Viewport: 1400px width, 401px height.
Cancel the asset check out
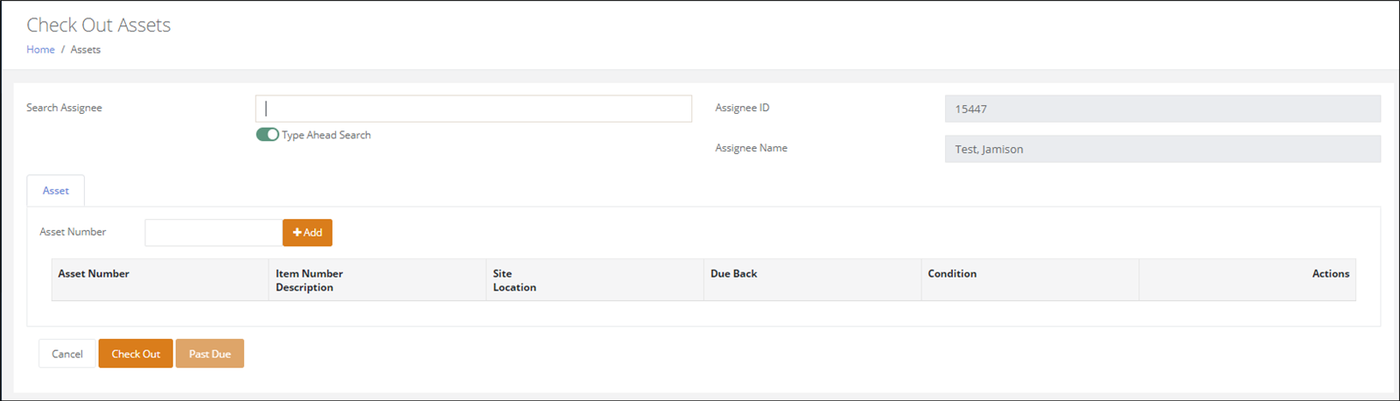pyautogui.click(x=67, y=354)
